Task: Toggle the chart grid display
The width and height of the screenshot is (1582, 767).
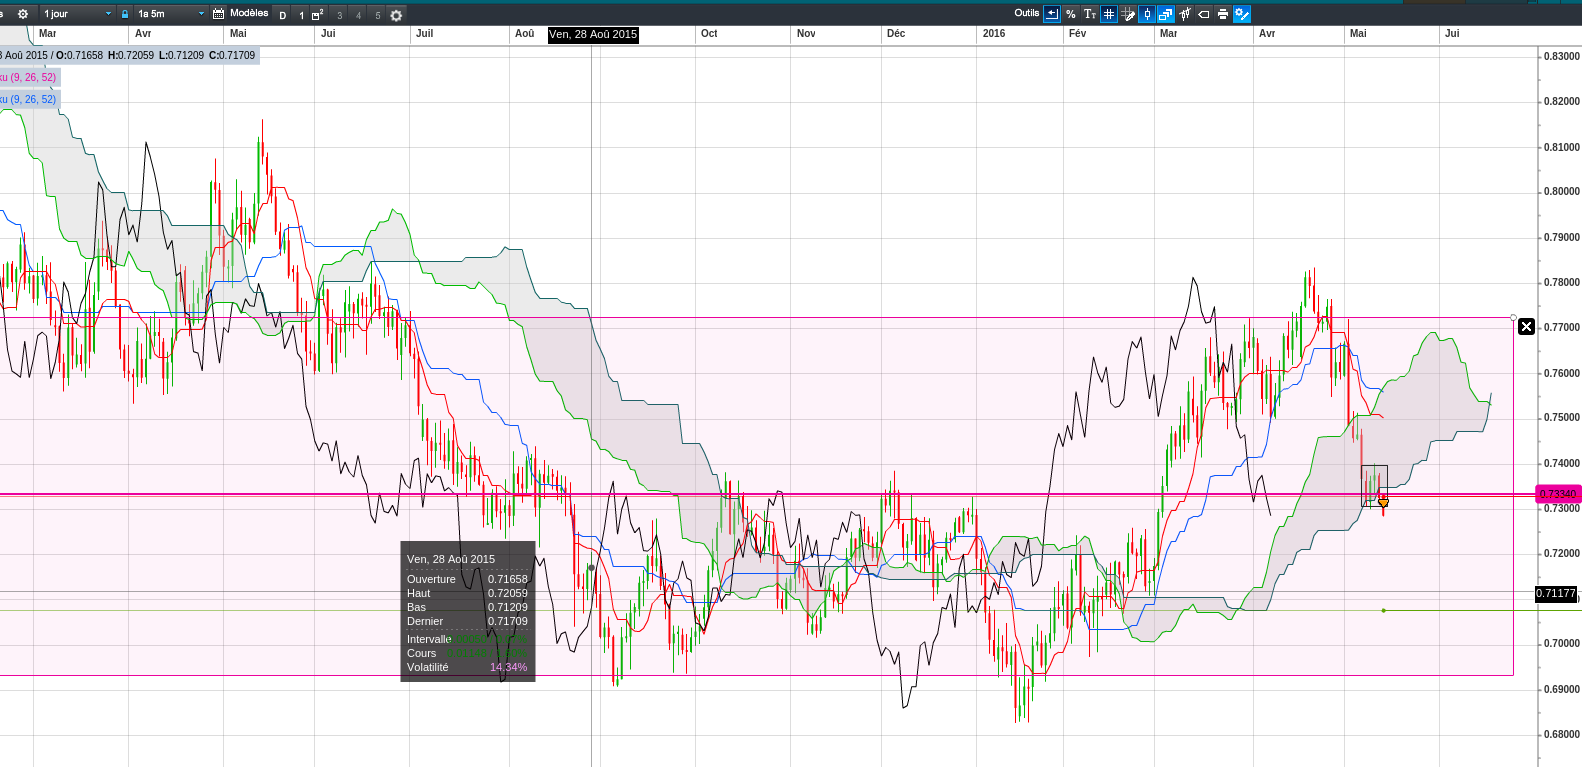Action: pos(1109,14)
